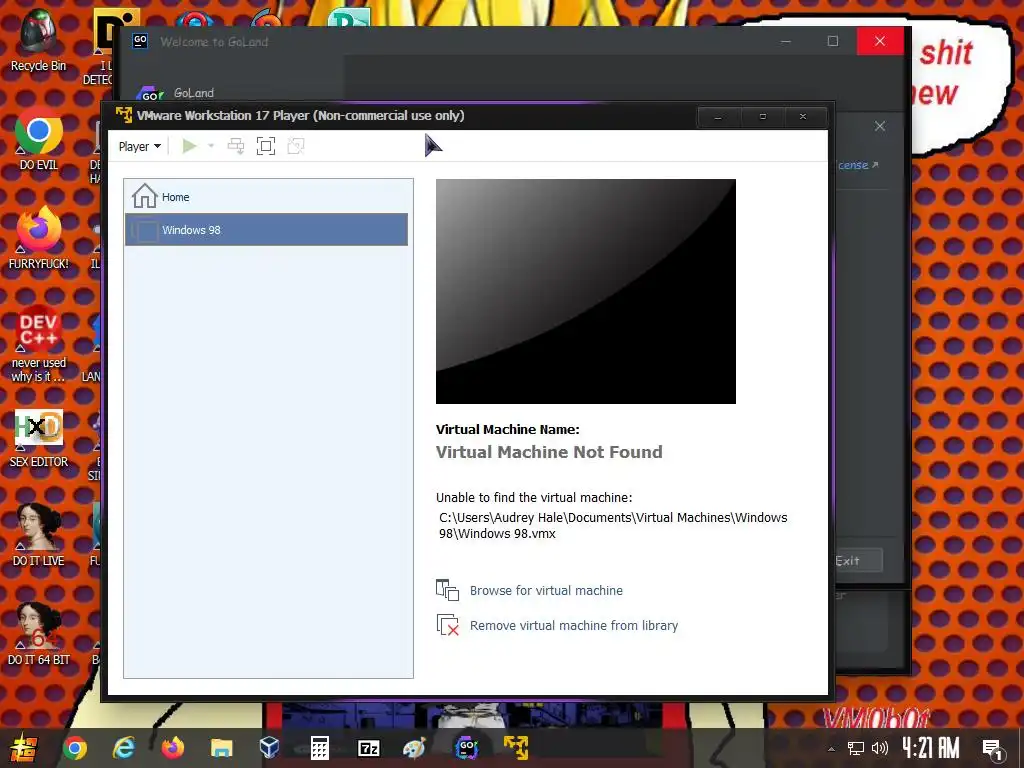The image size is (1024, 768).
Task: Click the volume speaker tray icon
Action: point(880,748)
